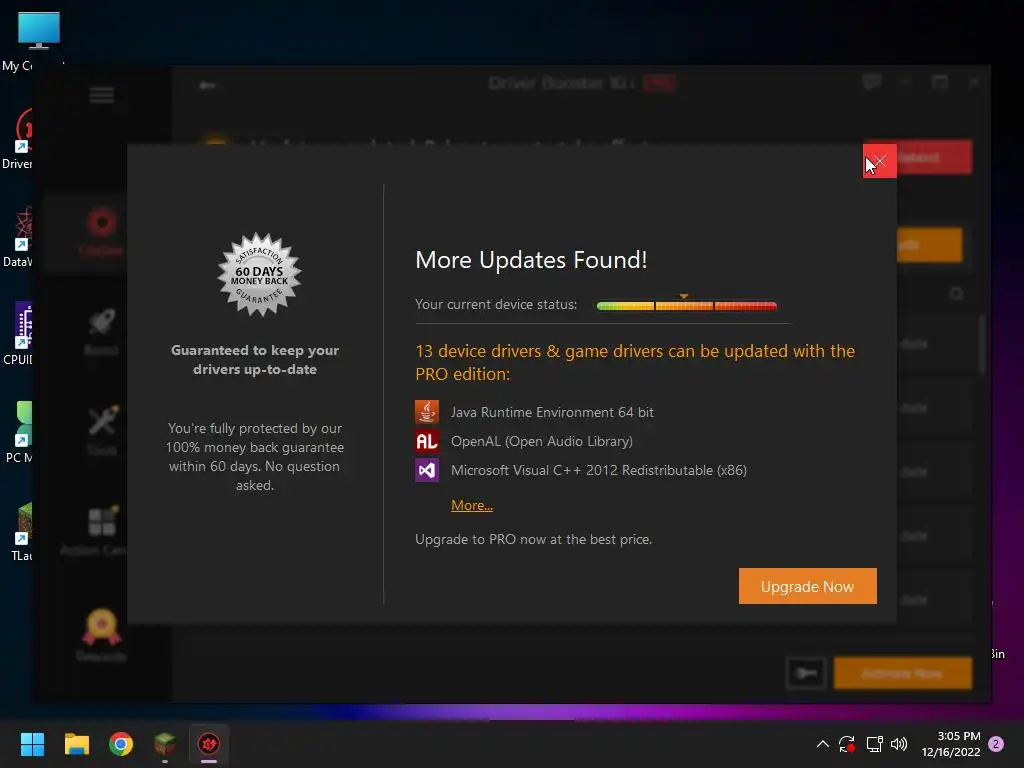Open the taskbar clock and date
The image size is (1024, 768).
coord(951,744)
